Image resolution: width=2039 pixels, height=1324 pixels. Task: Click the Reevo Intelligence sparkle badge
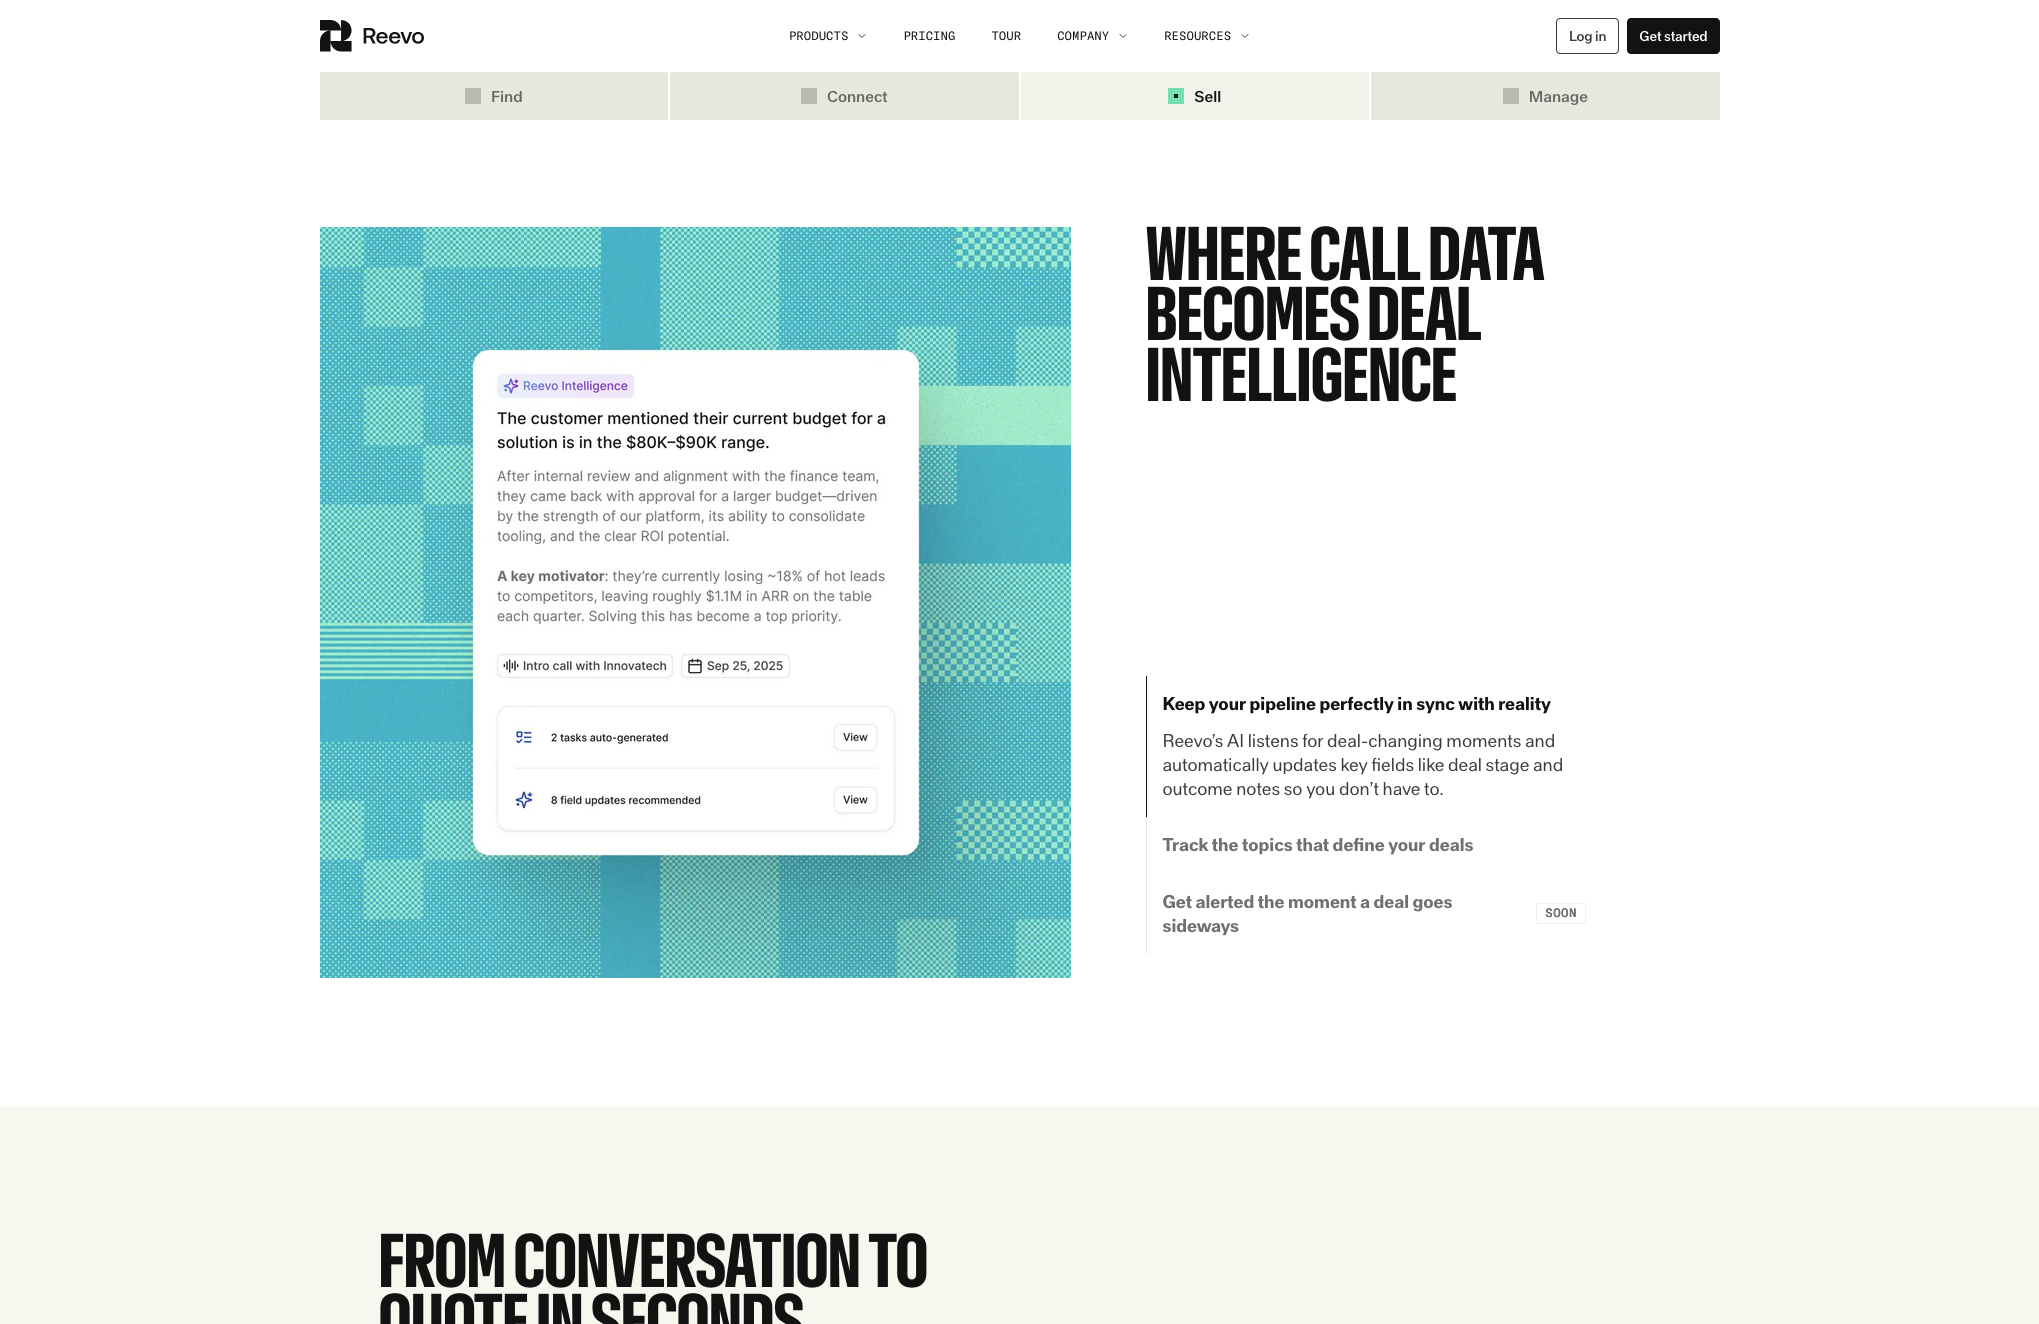(x=566, y=386)
